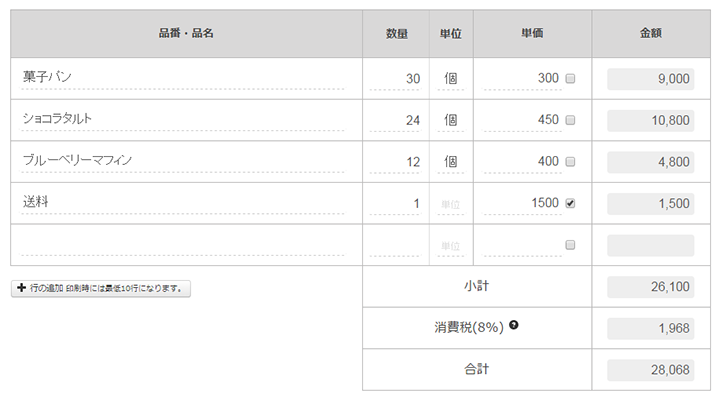718x397 pixels.
Task: Toggle the checkbox beside unit price 400
Action: click(x=570, y=162)
